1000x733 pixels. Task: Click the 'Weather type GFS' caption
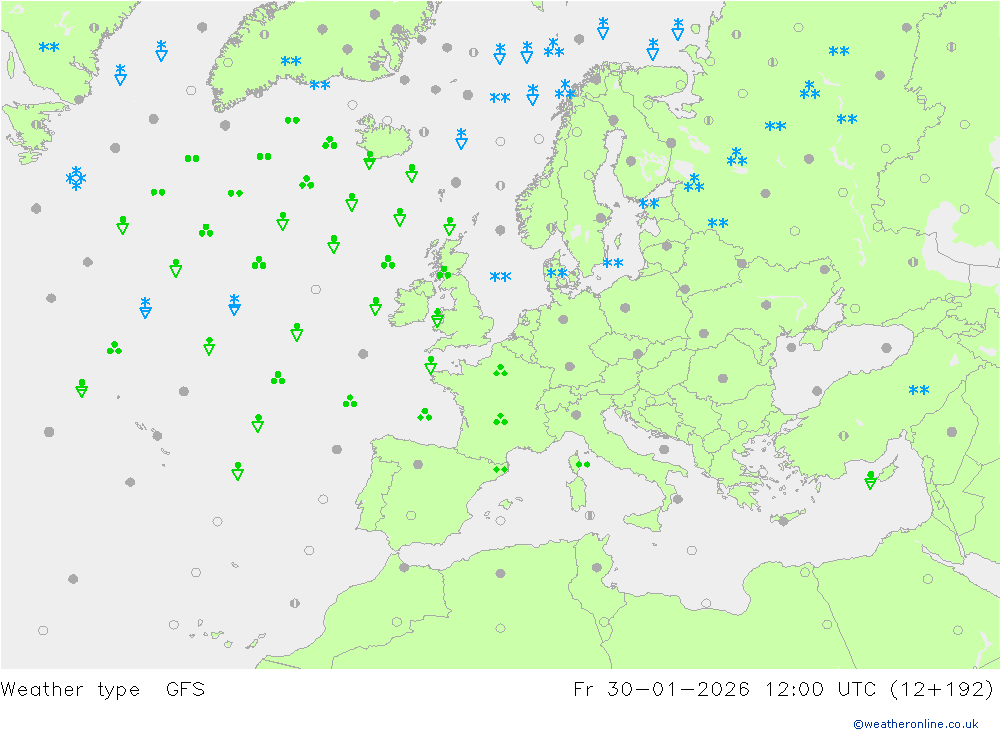pos(103,690)
